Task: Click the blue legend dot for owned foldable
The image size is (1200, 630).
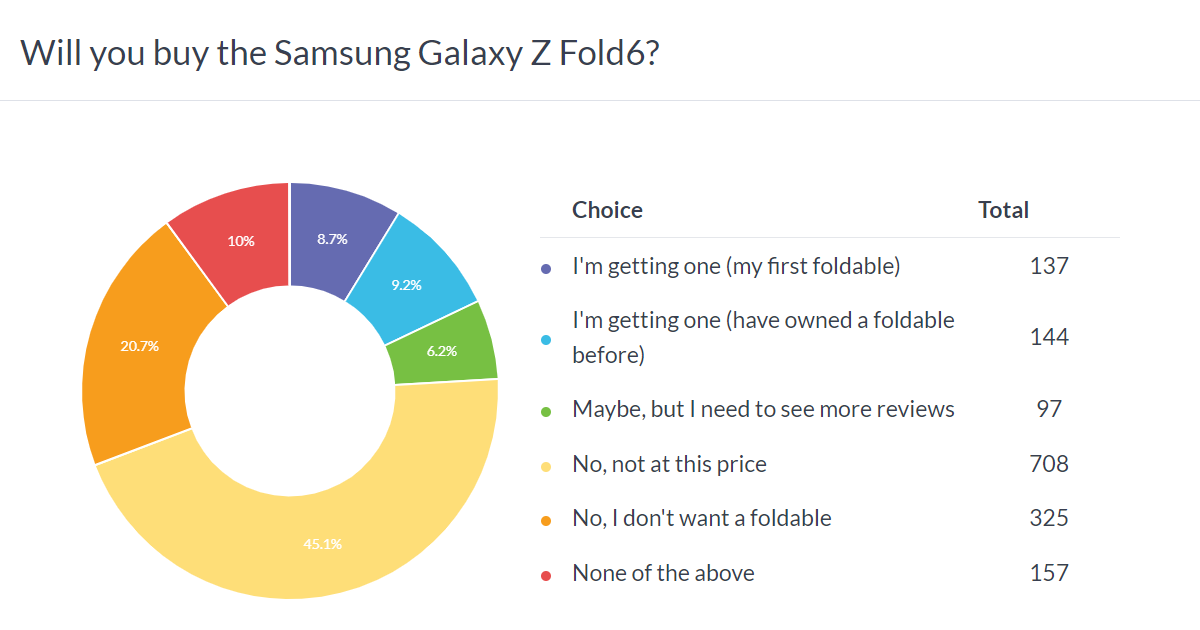Action: [546, 339]
